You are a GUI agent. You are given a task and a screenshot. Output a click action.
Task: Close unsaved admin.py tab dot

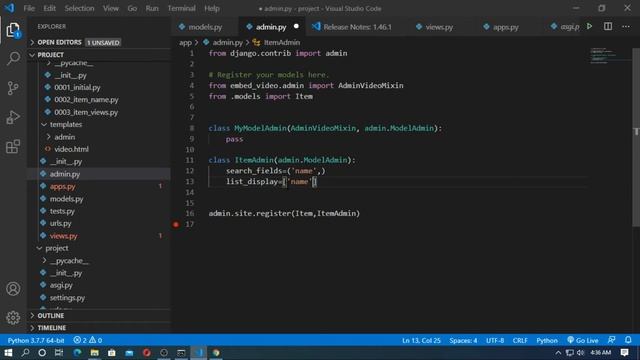coord(296,27)
